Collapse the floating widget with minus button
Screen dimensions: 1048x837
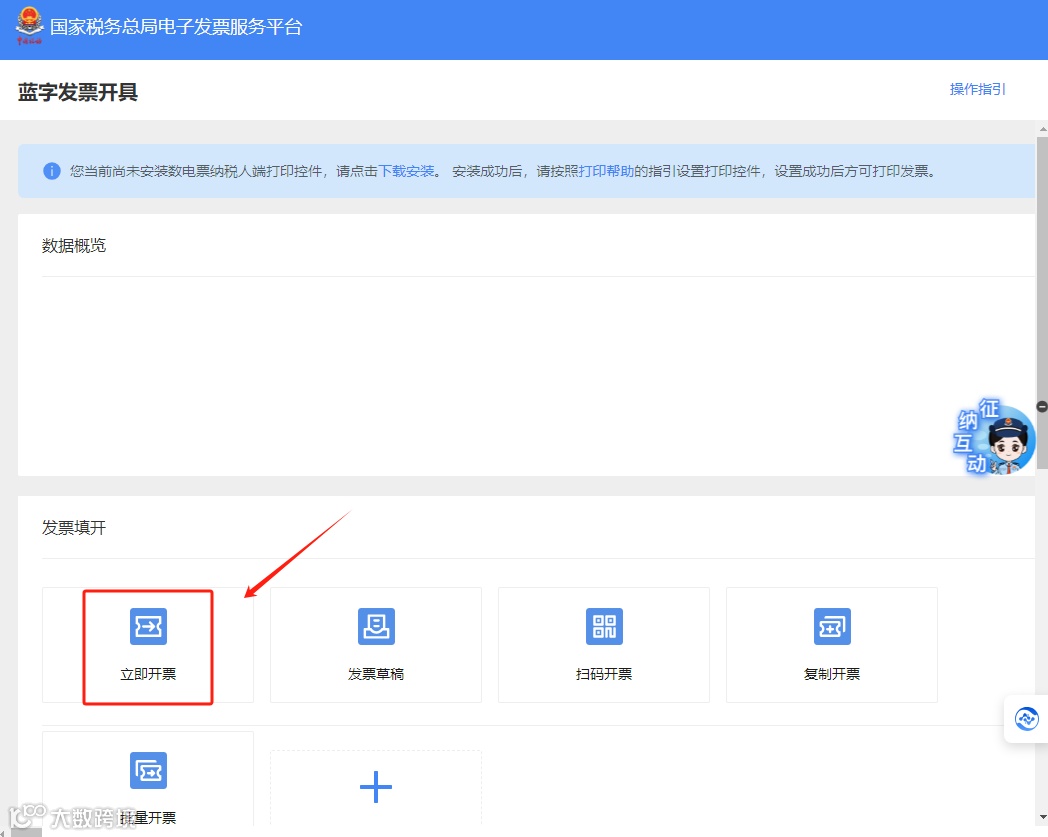[1042, 406]
